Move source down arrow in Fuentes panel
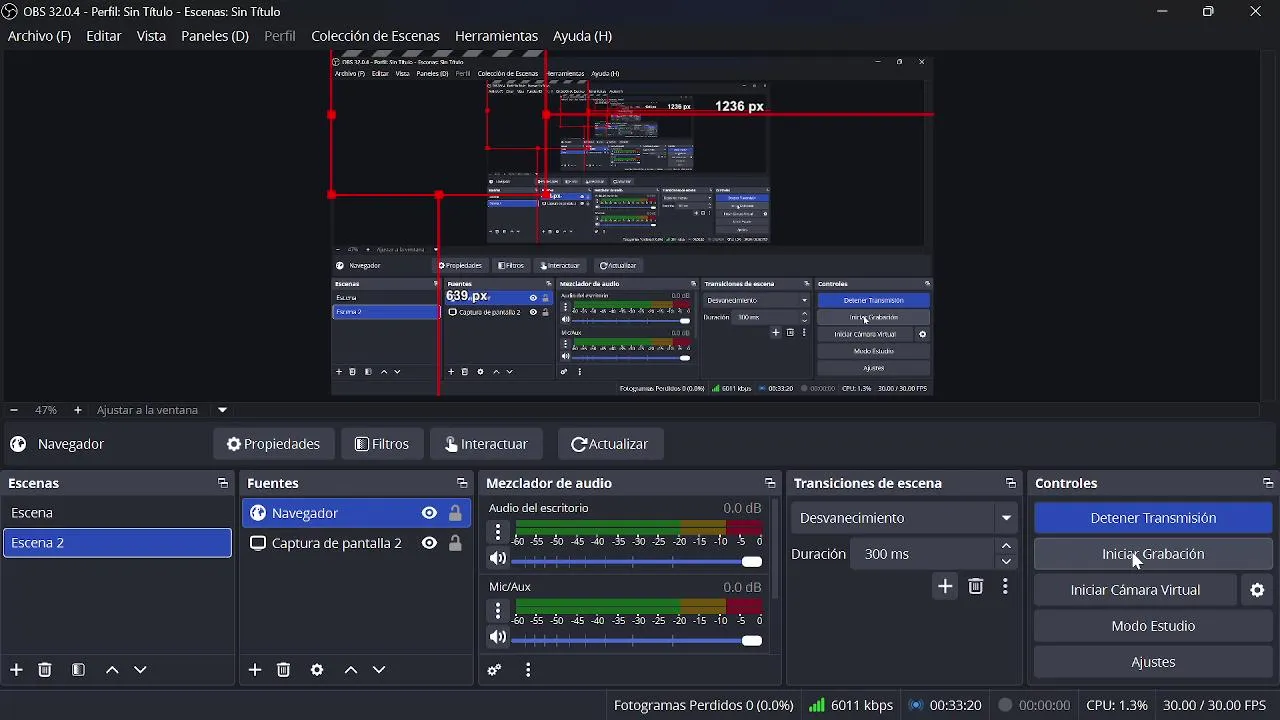The height and width of the screenshot is (720, 1280). pos(380,670)
